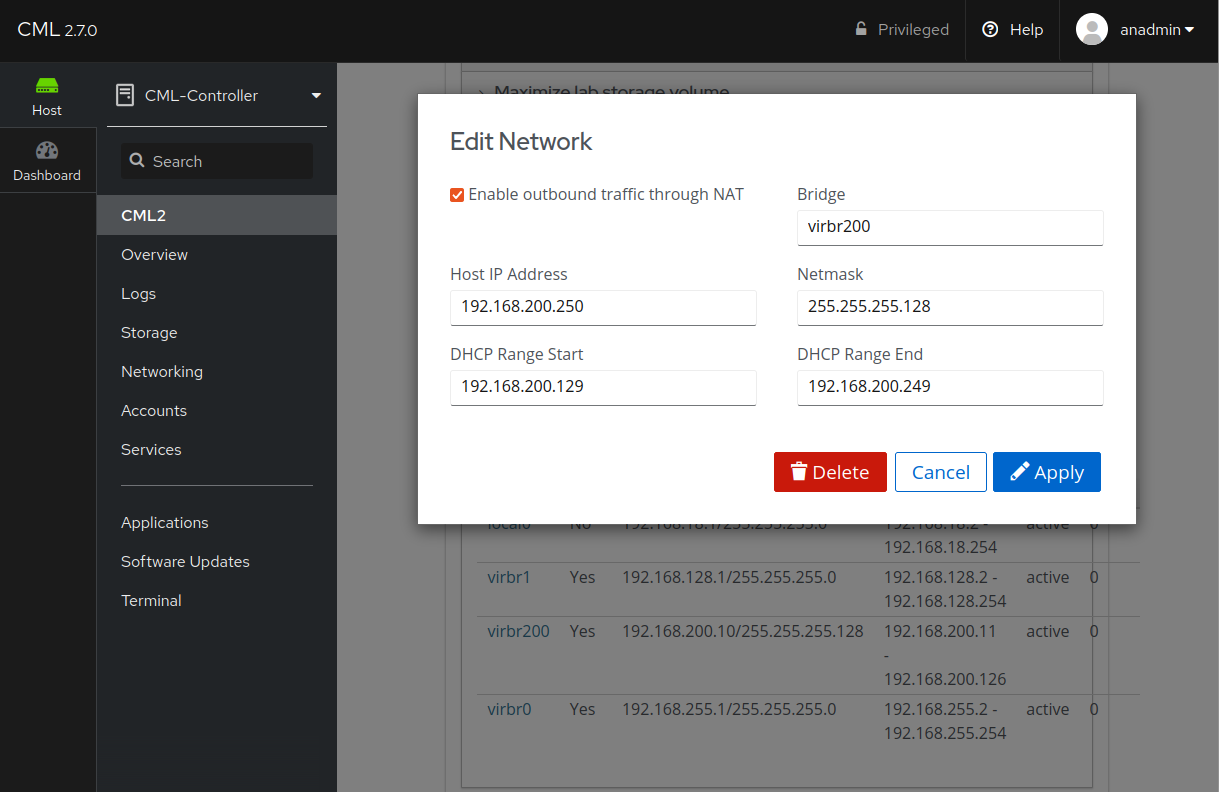This screenshot has height=792, width=1219.
Task: Focus the DHCP Range End field
Action: (949, 387)
